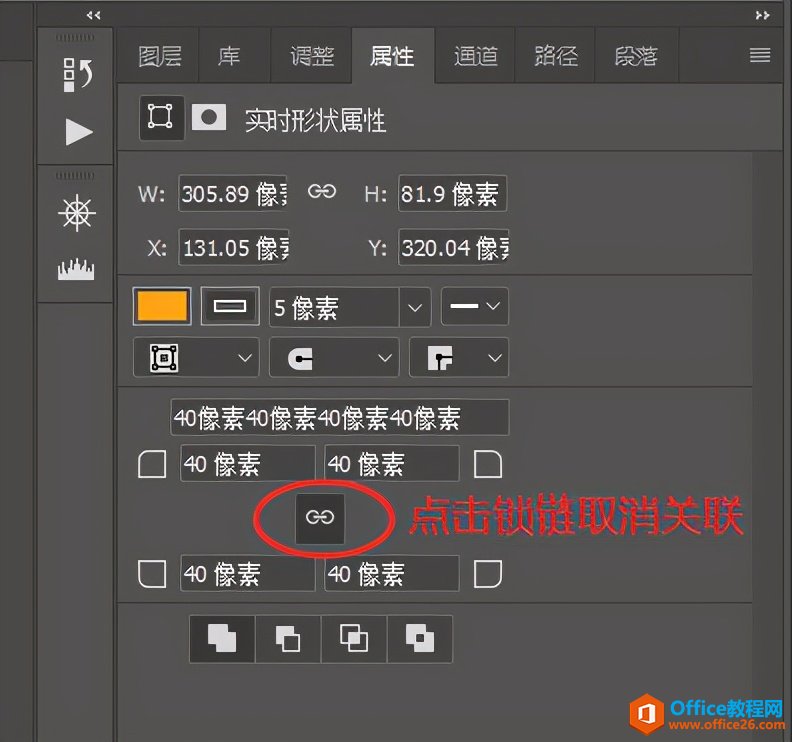Click the top-left corner radius icon
792x742 pixels.
152,464
